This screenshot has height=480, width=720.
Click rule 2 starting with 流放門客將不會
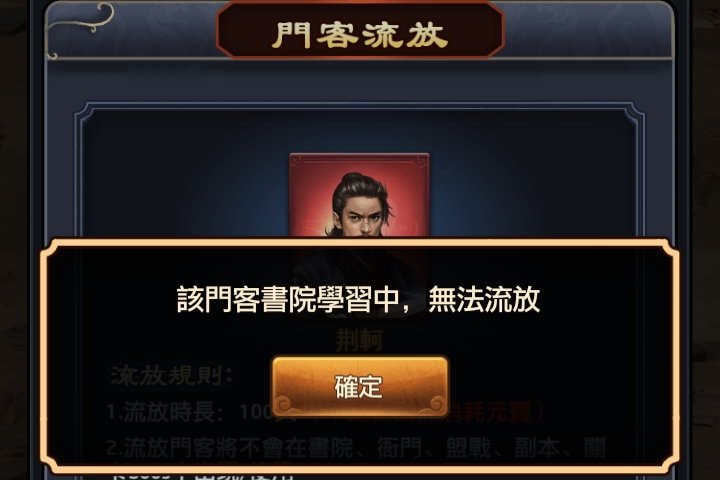pyautogui.click(x=356, y=448)
